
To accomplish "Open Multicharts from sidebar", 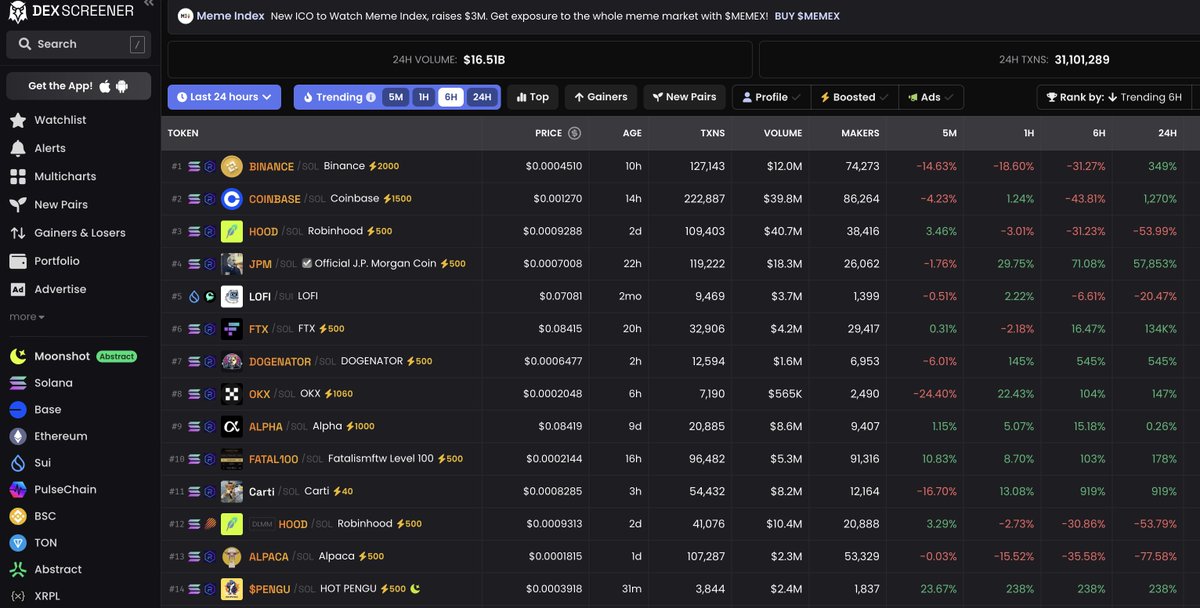I will (x=65, y=176).
